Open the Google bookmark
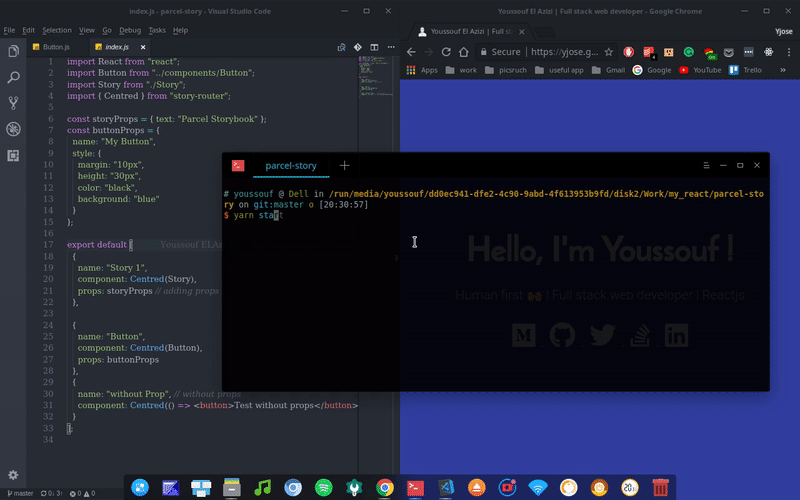This screenshot has width=800, height=500. pos(652,70)
